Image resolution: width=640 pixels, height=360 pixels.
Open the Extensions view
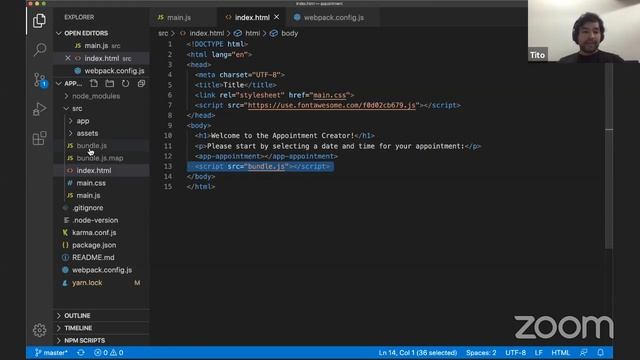39,138
